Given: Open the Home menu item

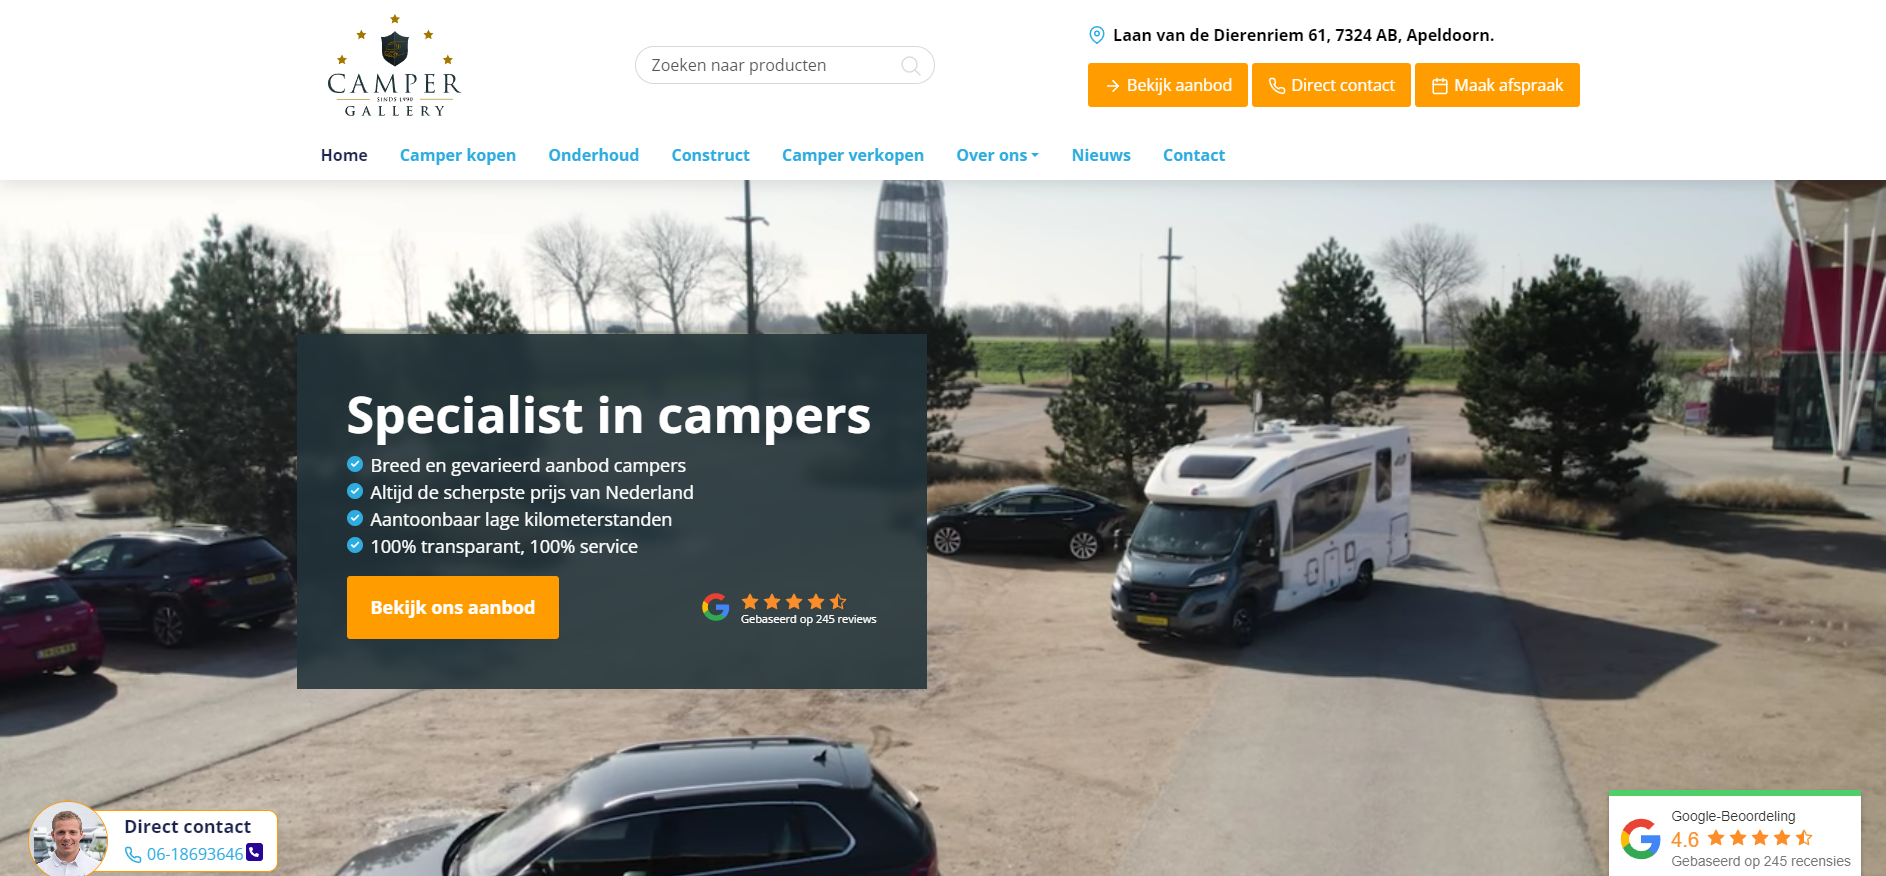Looking at the screenshot, I should (344, 155).
